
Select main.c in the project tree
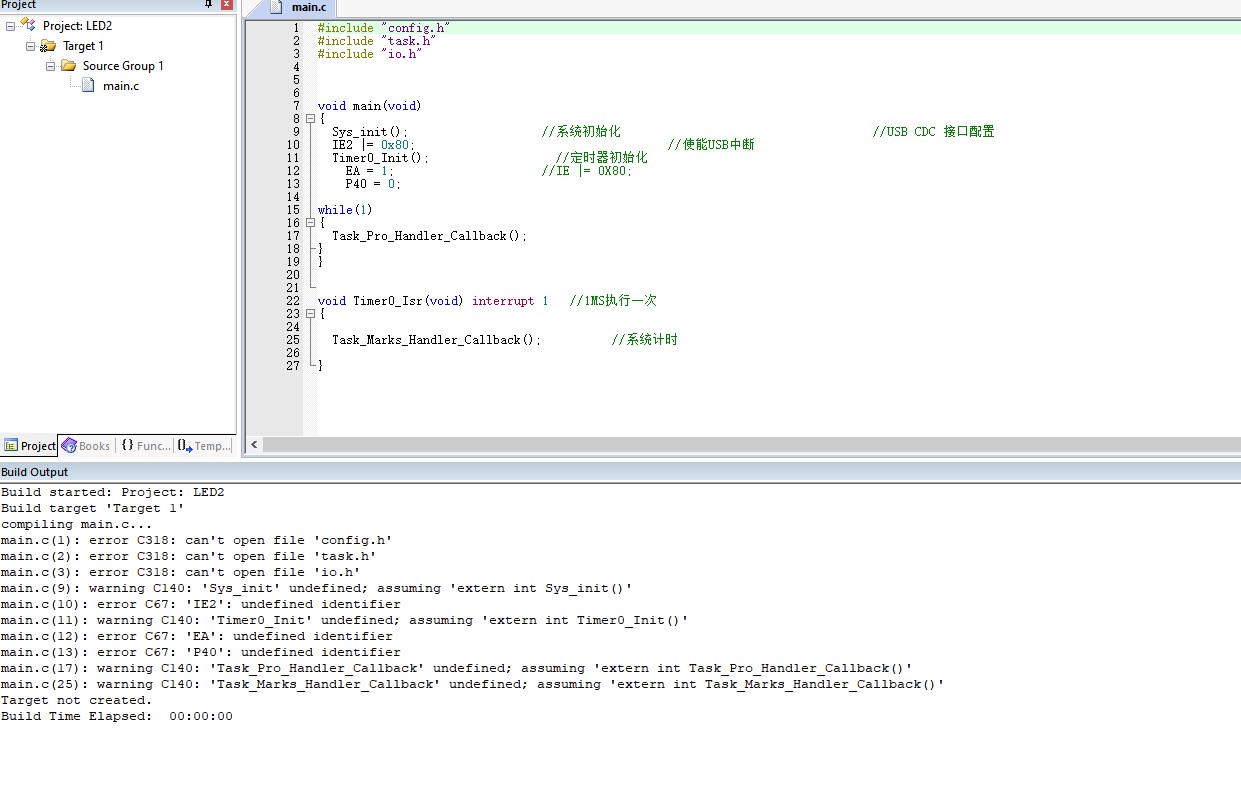121,86
